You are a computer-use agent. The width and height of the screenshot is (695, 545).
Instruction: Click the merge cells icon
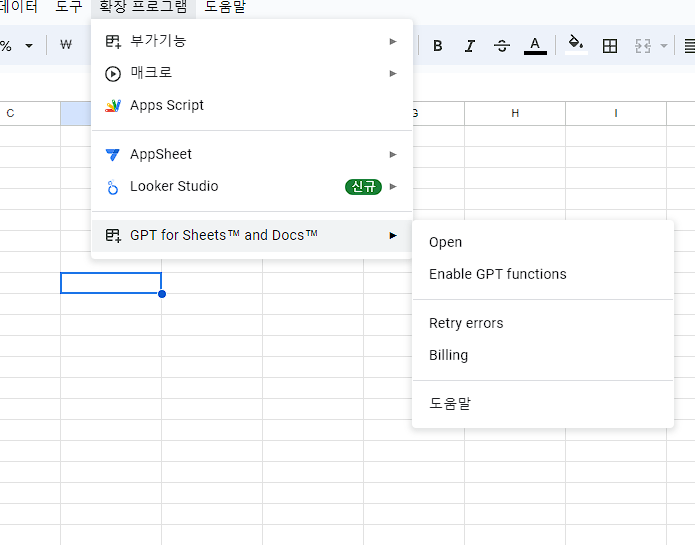click(x=643, y=46)
